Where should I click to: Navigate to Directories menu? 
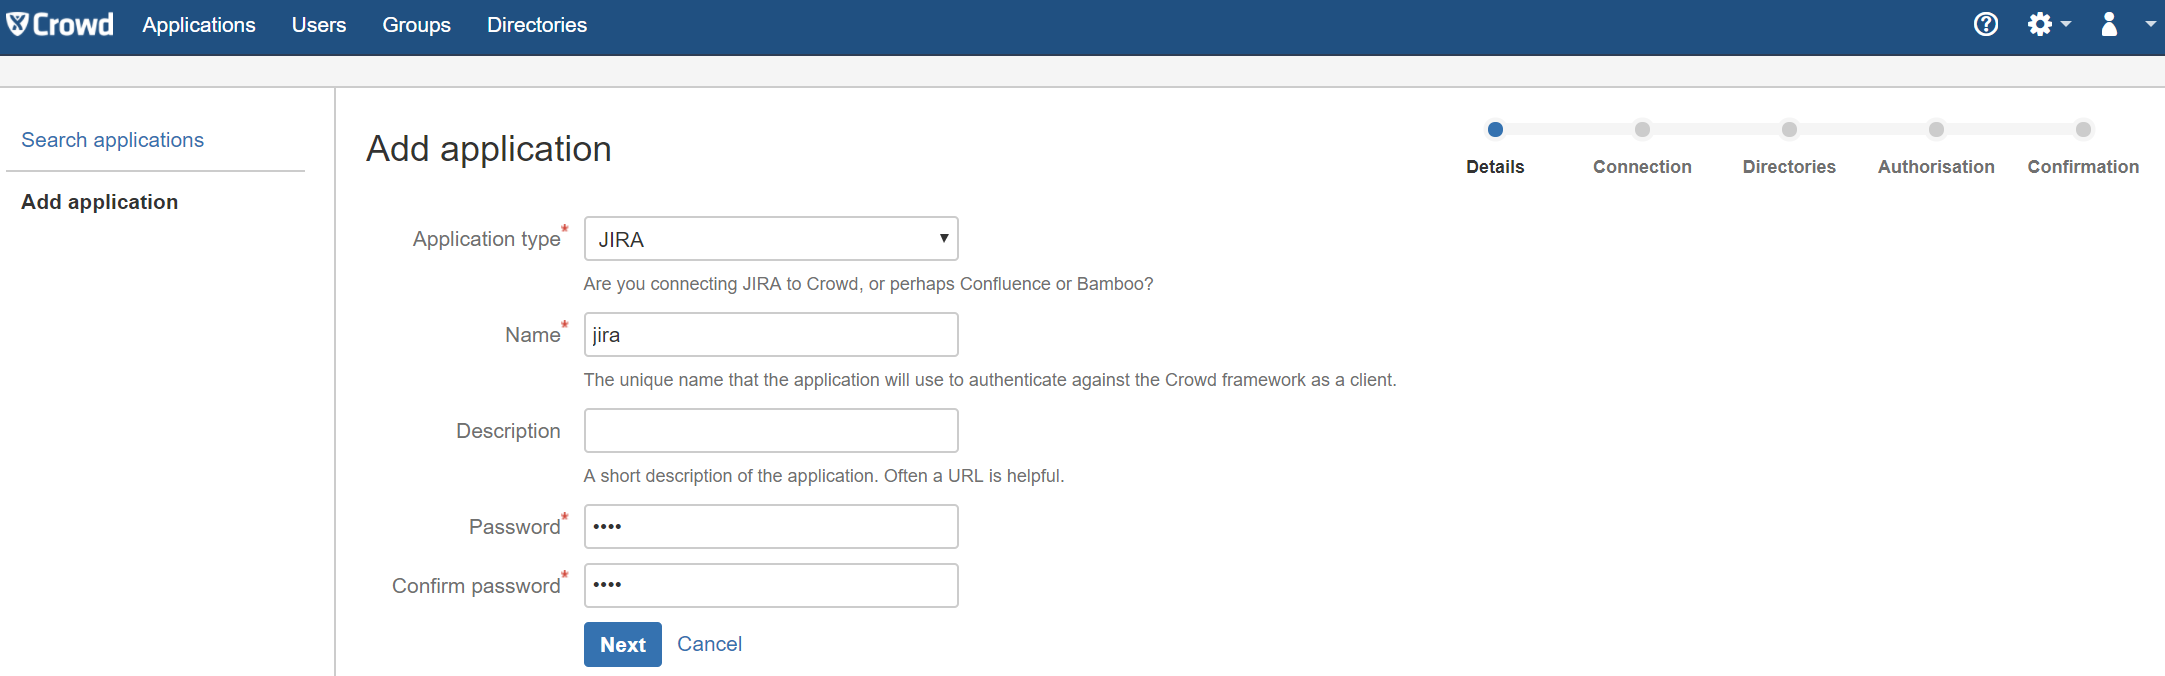click(x=537, y=25)
